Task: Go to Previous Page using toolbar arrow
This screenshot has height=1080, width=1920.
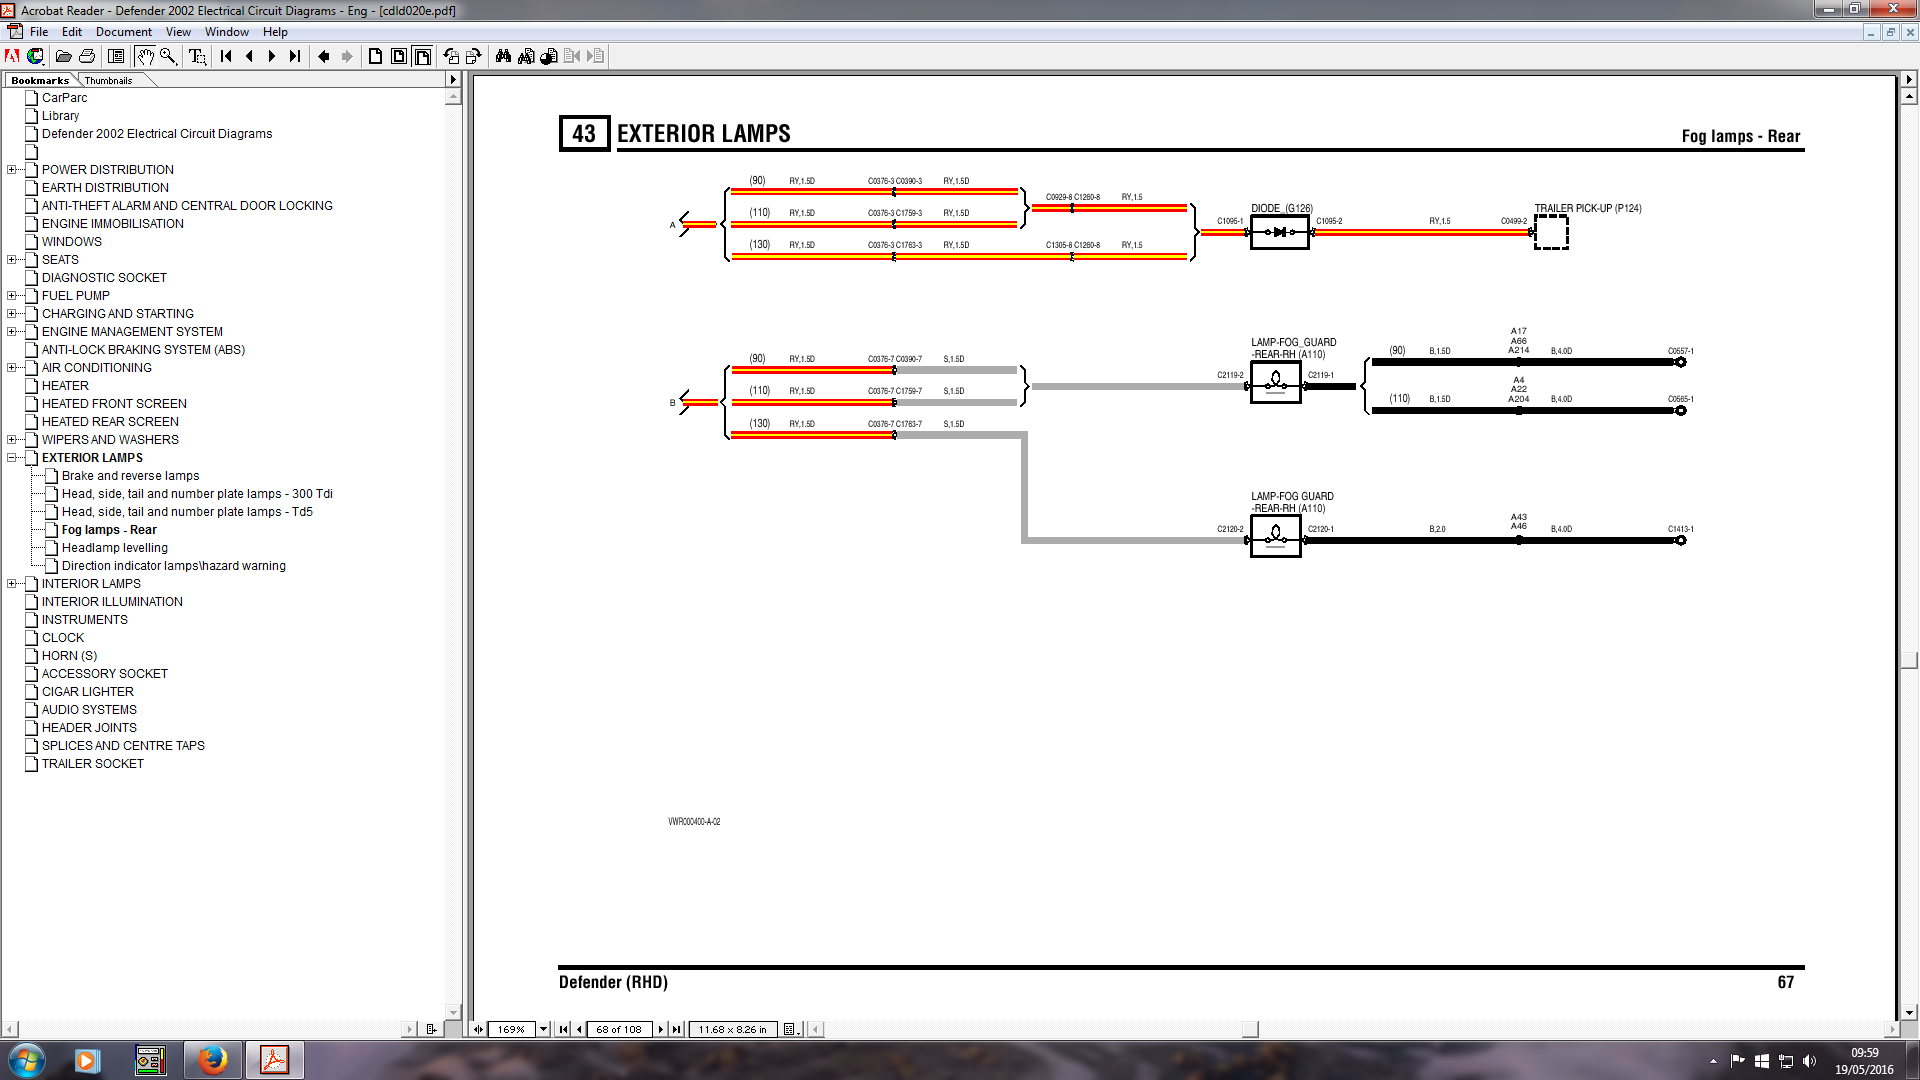Action: pyautogui.click(x=249, y=56)
